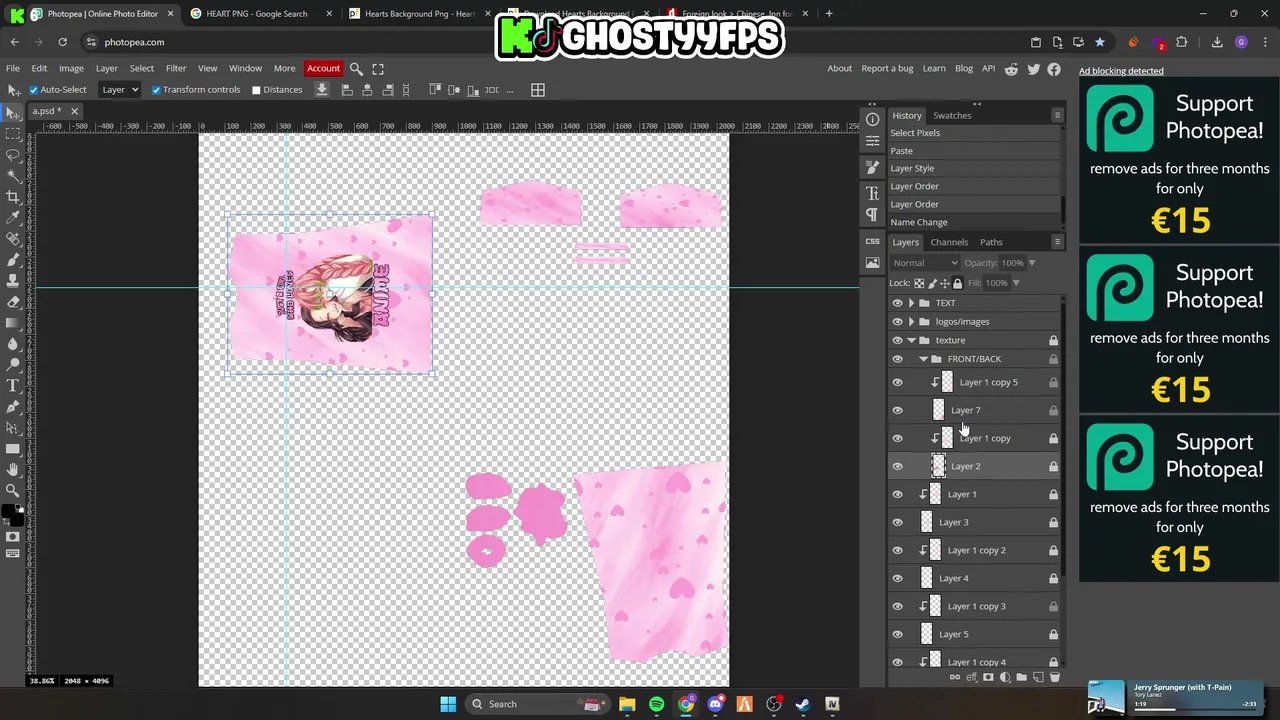Select the Gradient tool
The image size is (1280, 720).
(13, 323)
